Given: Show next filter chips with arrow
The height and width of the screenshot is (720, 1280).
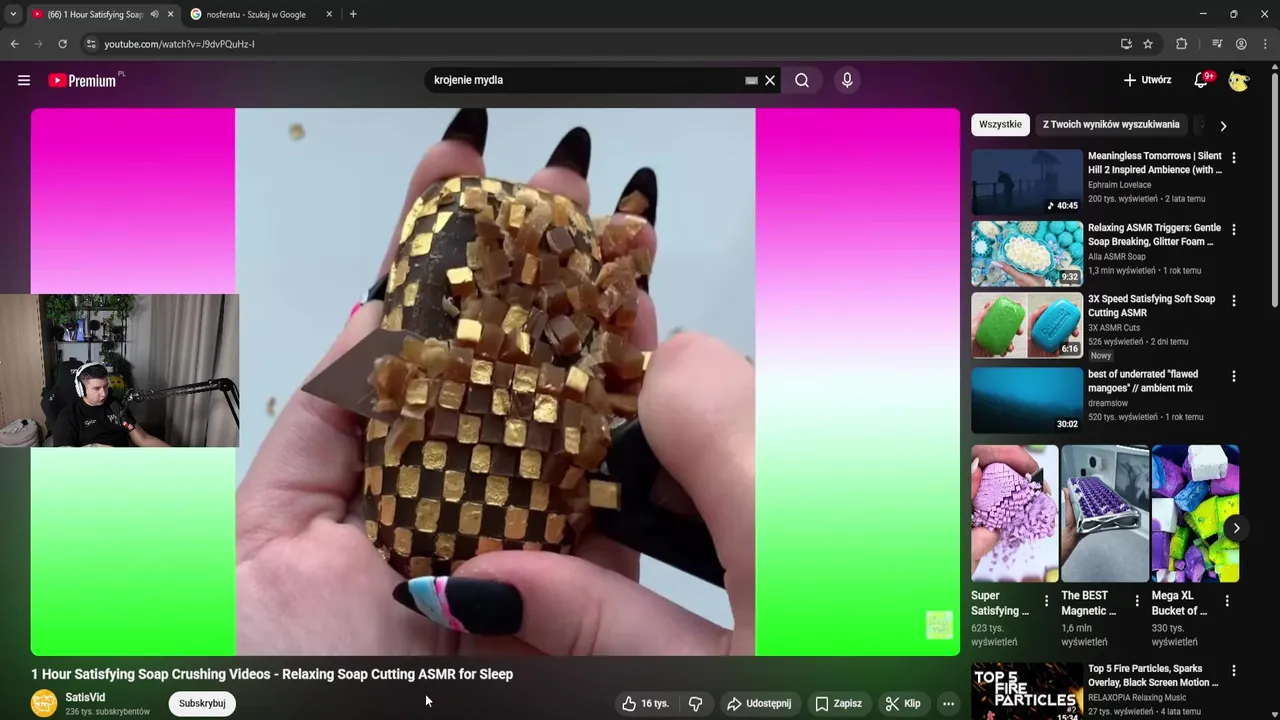Looking at the screenshot, I should (x=1222, y=126).
